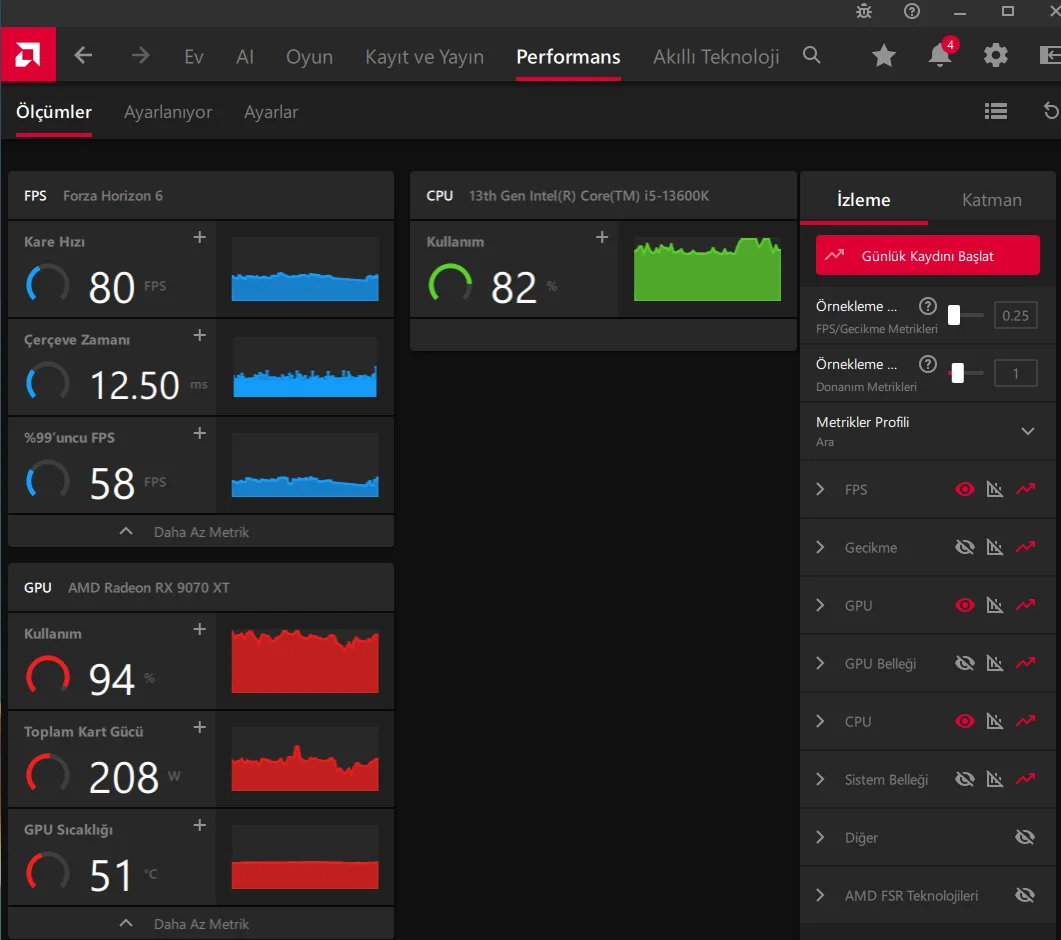The image size is (1061, 940).
Task: Open notifications bell icon
Action: tap(941, 53)
